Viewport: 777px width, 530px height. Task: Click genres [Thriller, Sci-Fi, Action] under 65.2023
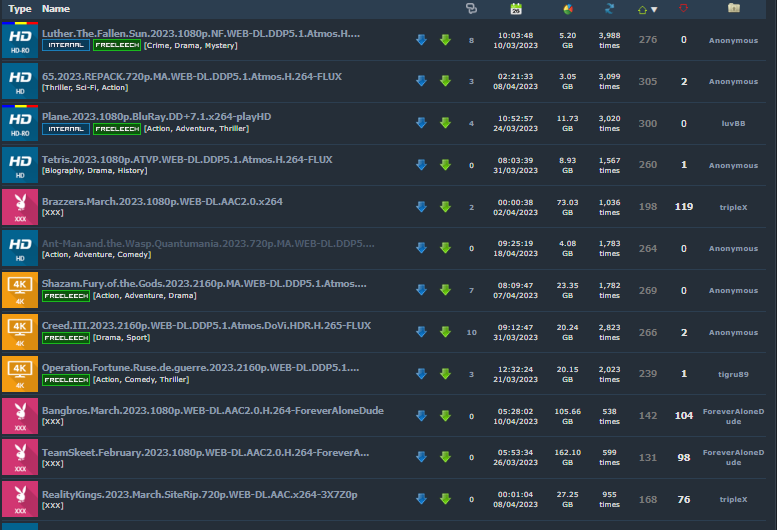(x=85, y=87)
